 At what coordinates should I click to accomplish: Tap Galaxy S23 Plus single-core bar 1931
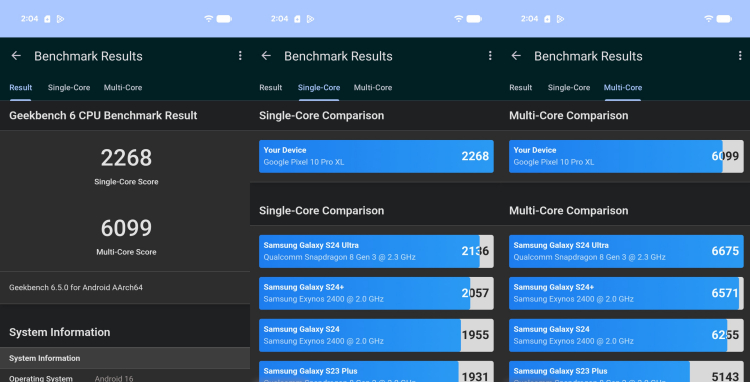point(376,371)
